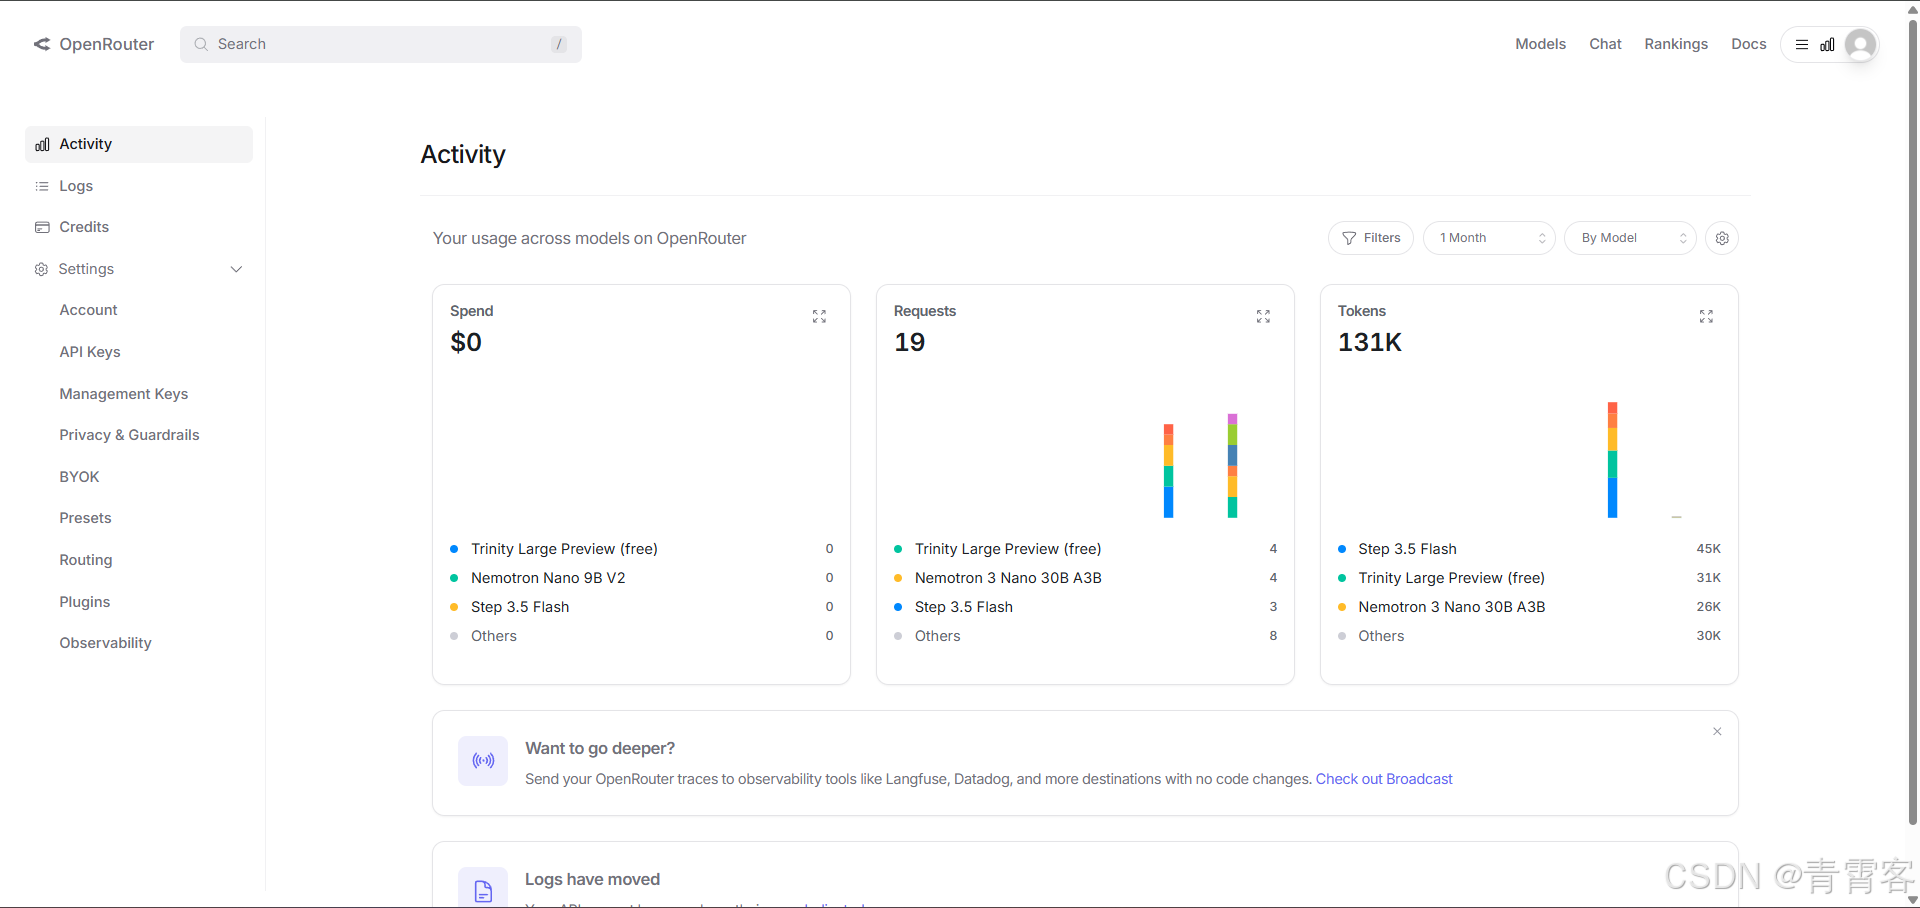Click the funnel filter icon
The width and height of the screenshot is (1920, 908).
(x=1349, y=238)
